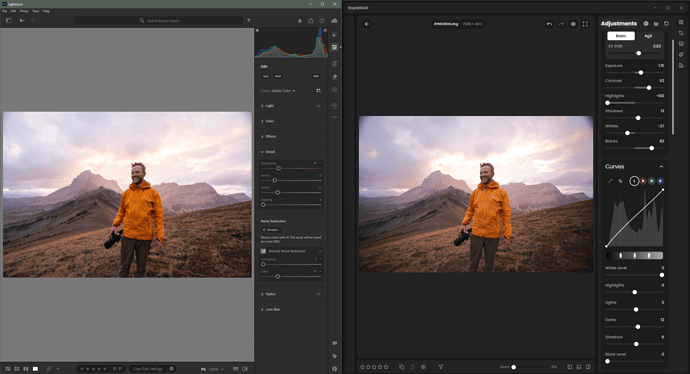Image resolution: width=690 pixels, height=374 pixels.
Task: Toggle the histogram icon in Adjustments header
Action: click(x=656, y=24)
